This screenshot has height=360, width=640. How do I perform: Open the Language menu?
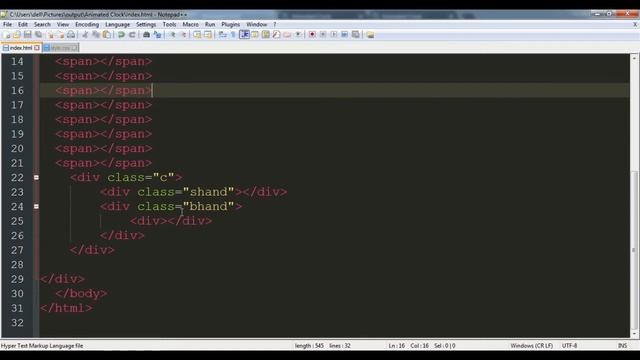point(117,24)
